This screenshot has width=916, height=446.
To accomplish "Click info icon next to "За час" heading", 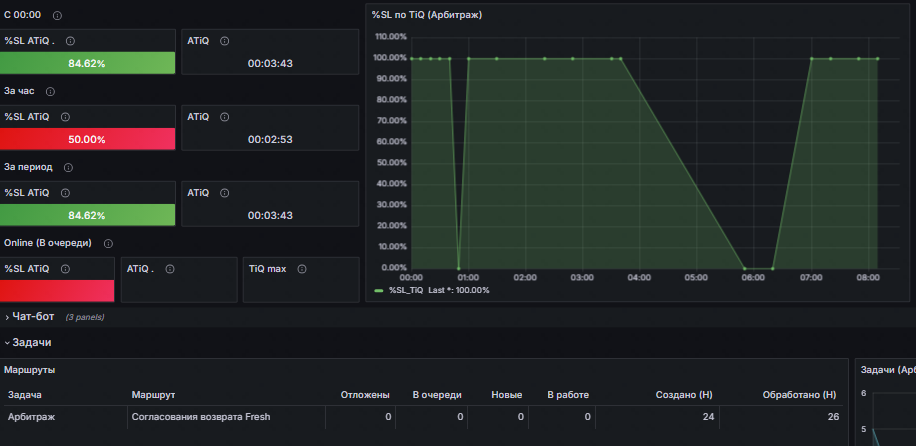I will click(51, 92).
